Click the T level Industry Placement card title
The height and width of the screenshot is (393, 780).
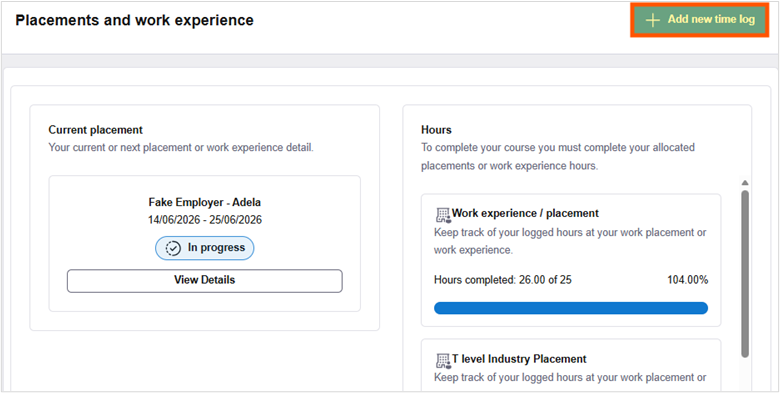[519, 359]
